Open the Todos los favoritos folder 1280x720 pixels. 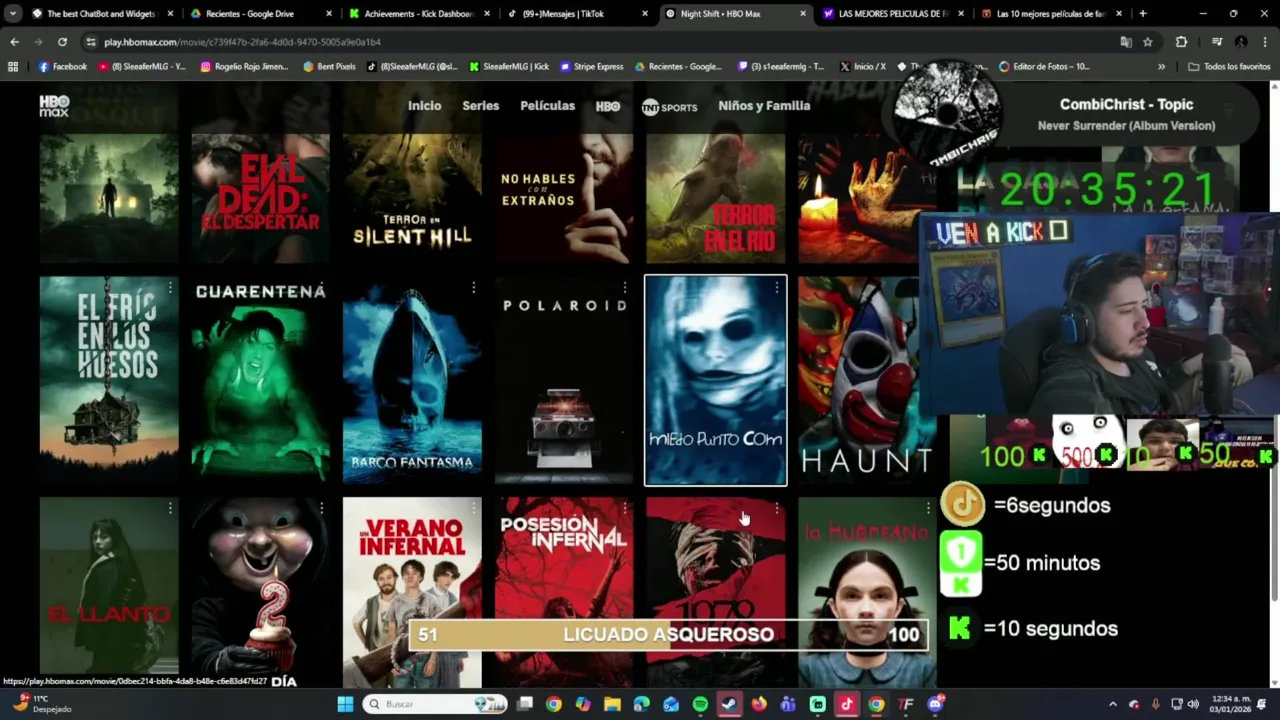pos(1229,66)
